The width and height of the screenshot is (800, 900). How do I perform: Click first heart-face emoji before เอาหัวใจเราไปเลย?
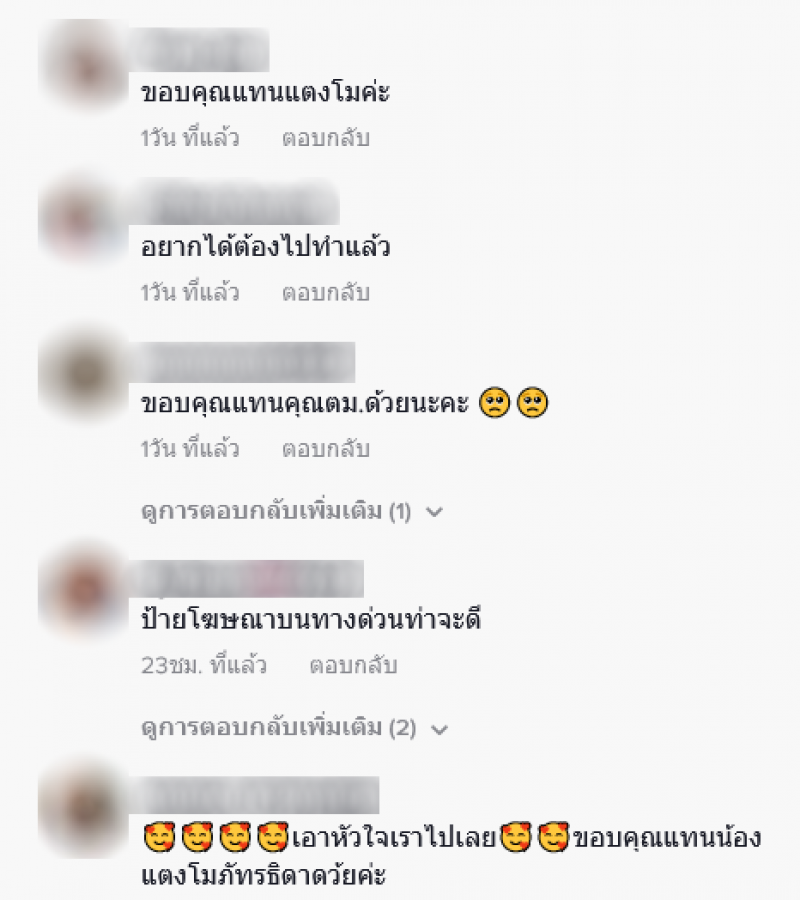159,837
